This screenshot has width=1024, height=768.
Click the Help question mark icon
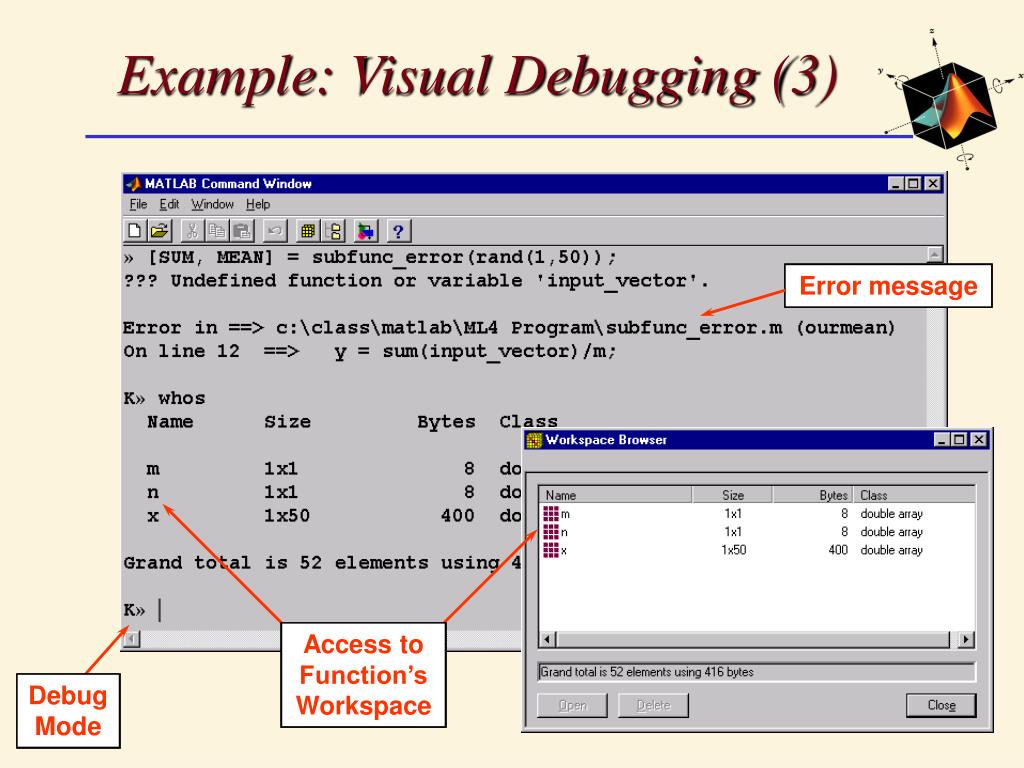point(398,231)
